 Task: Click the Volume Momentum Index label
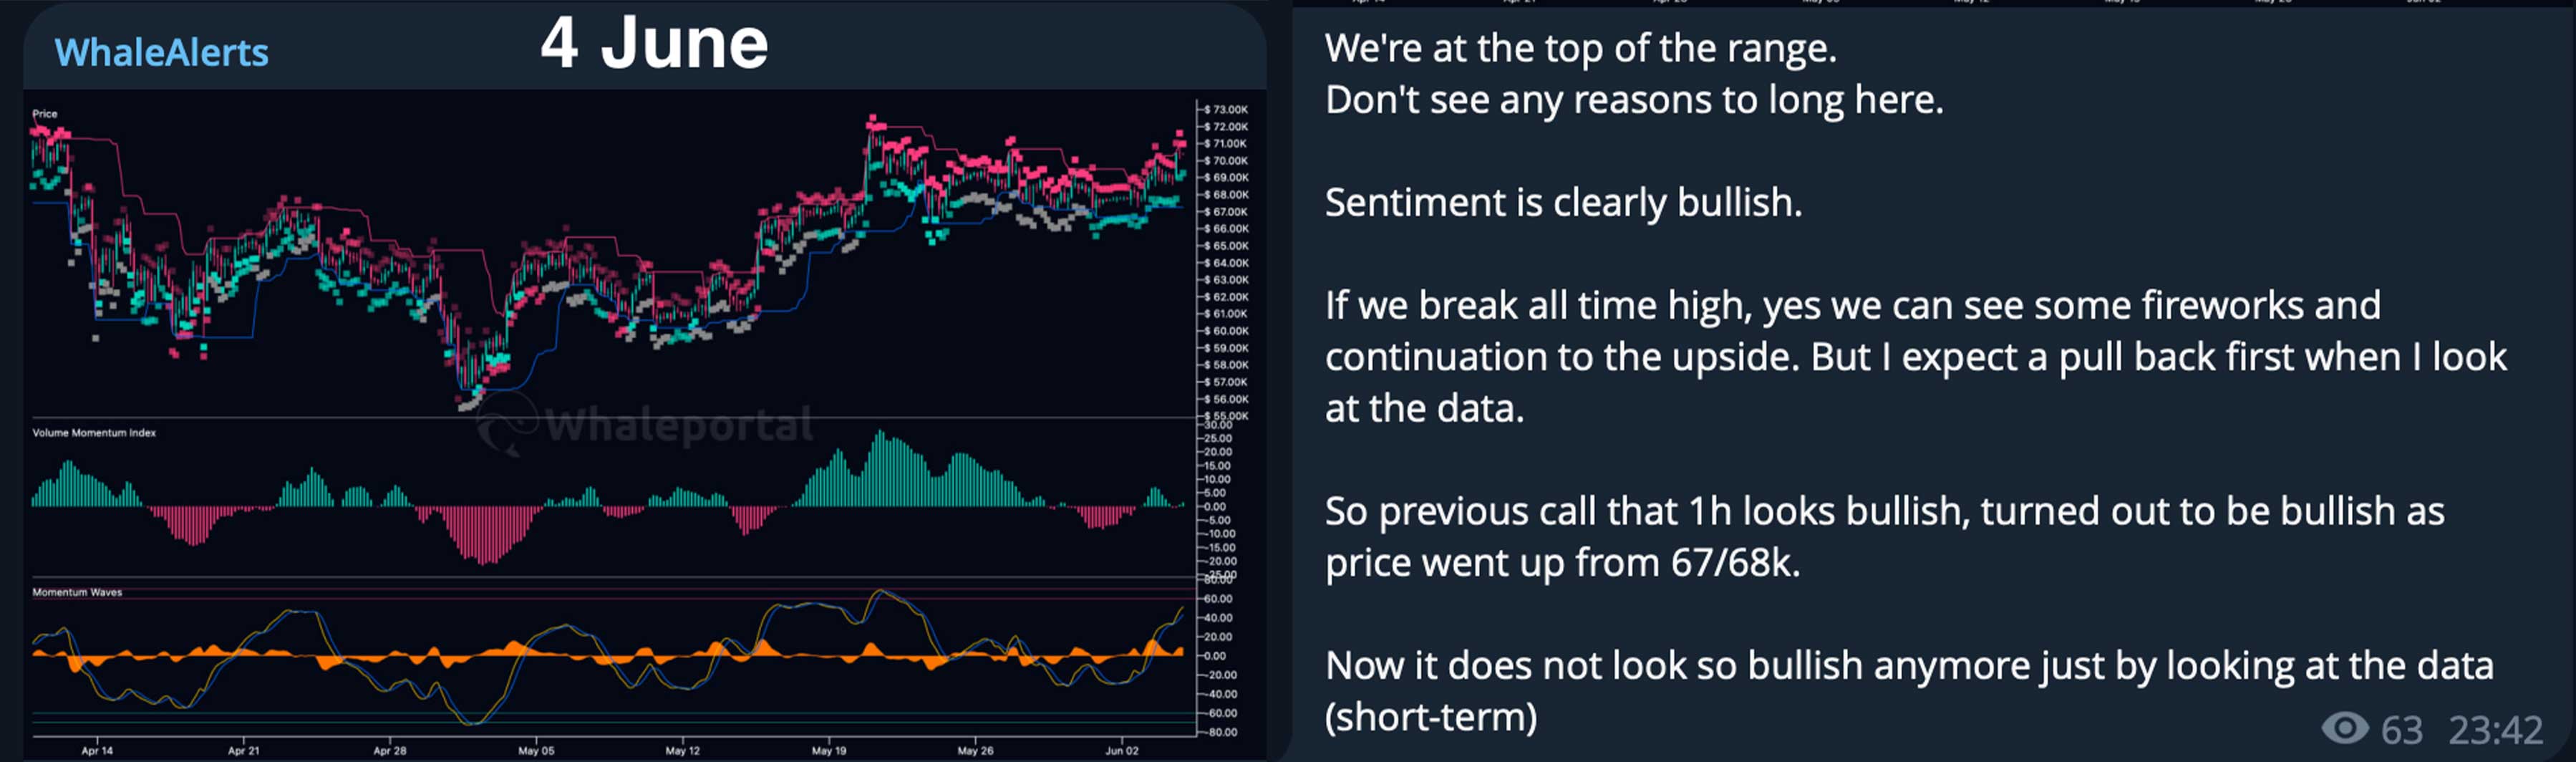pos(94,433)
